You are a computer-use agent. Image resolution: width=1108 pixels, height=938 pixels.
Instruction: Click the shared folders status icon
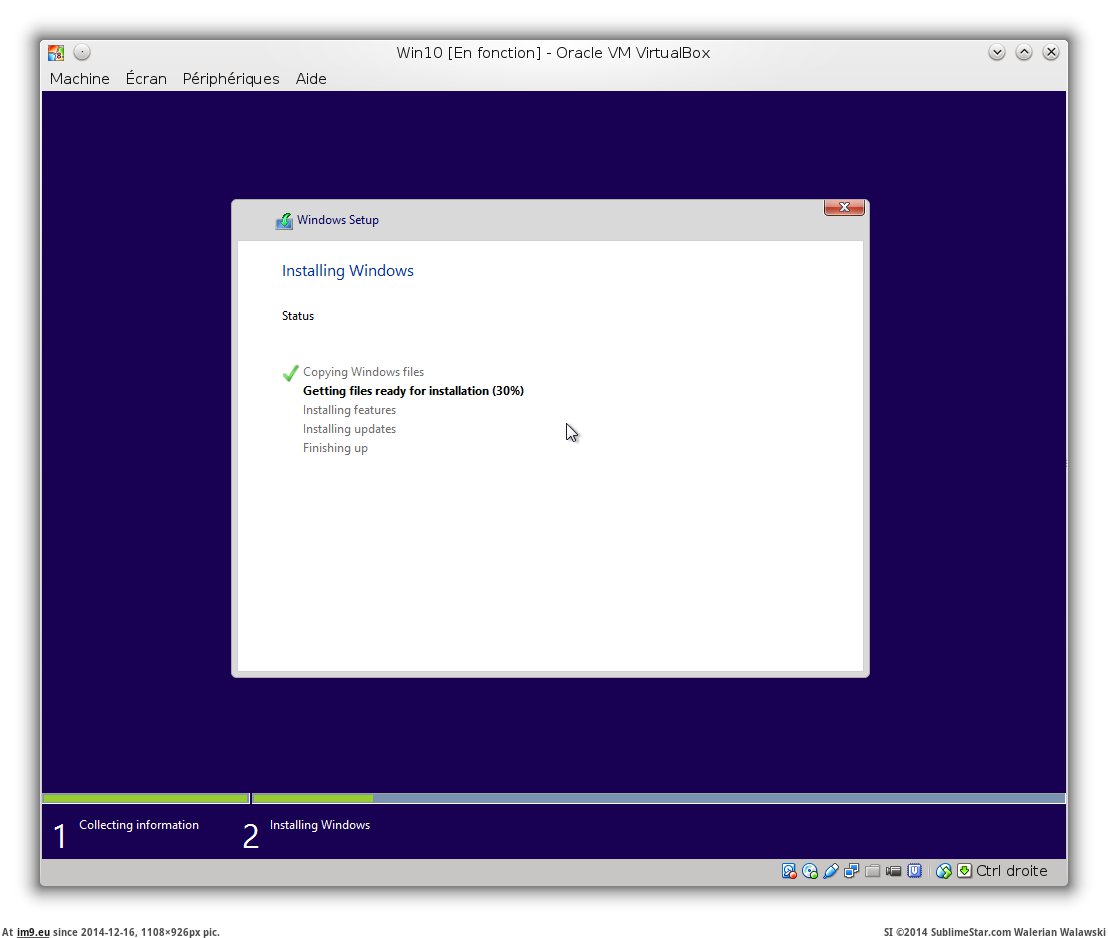(872, 871)
